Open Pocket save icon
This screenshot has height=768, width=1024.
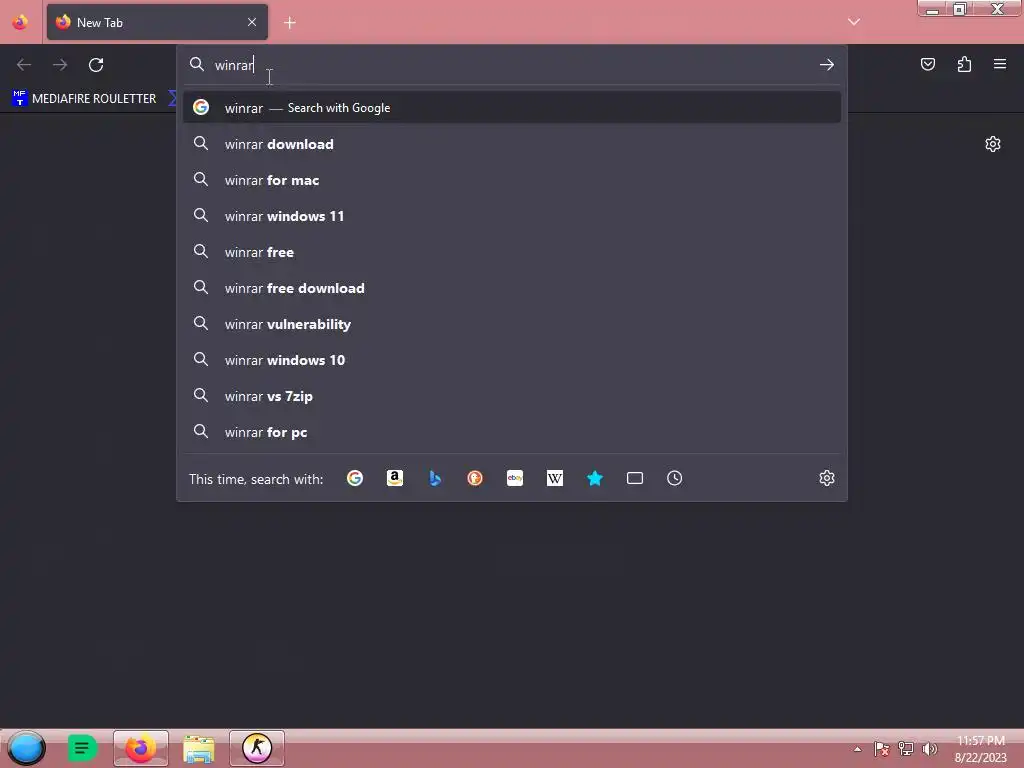928,64
